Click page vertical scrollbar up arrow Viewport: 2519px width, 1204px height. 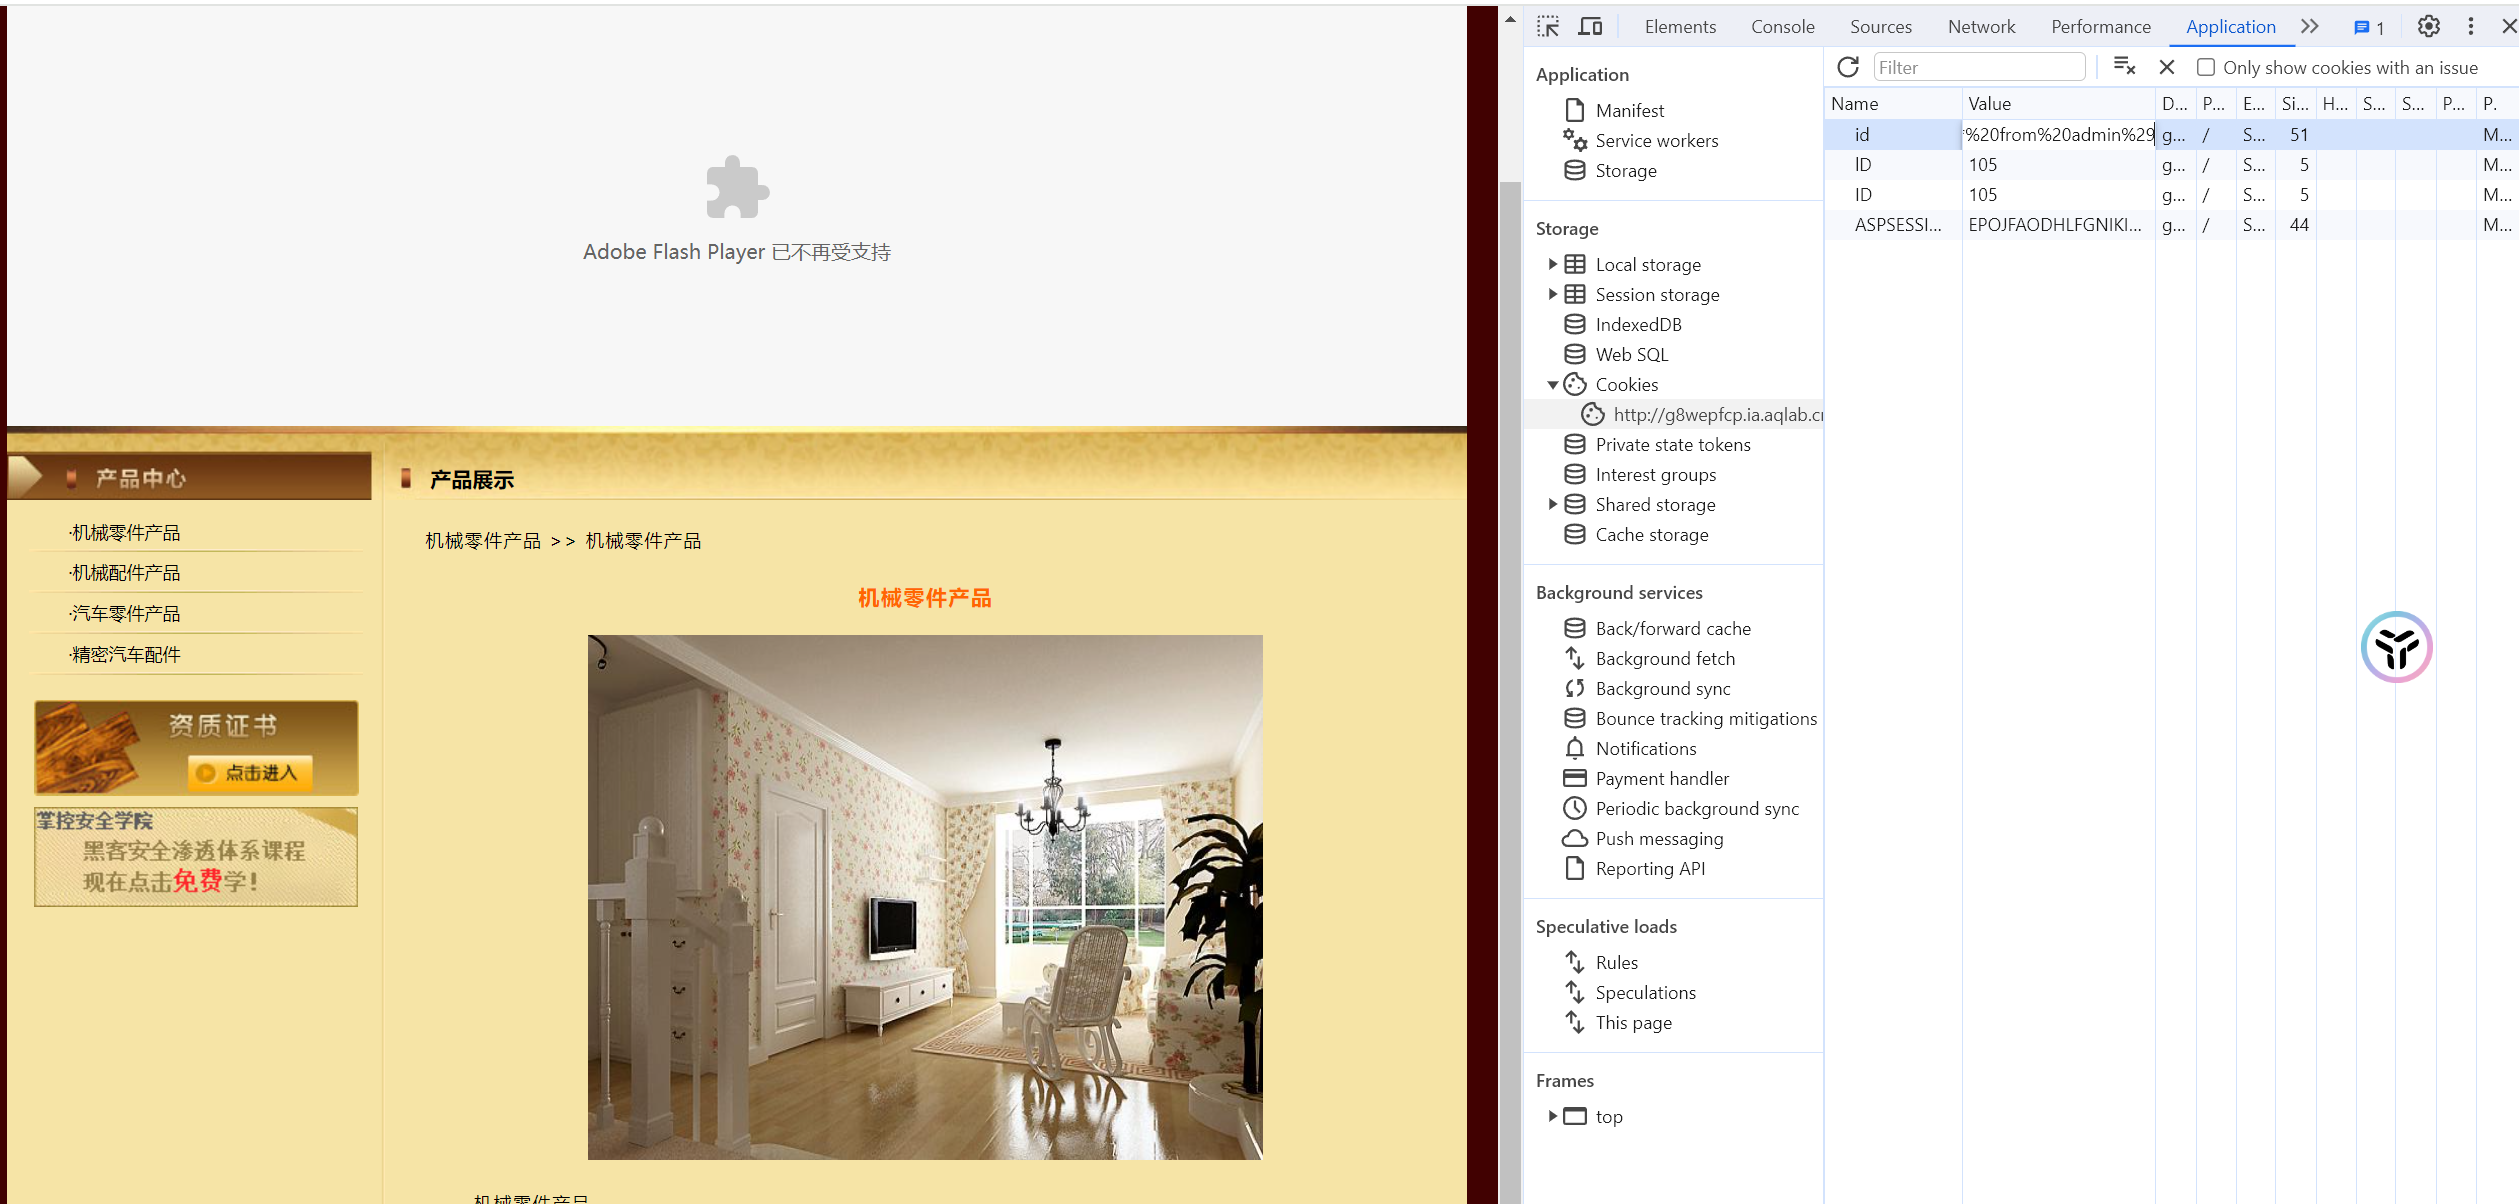(1510, 20)
